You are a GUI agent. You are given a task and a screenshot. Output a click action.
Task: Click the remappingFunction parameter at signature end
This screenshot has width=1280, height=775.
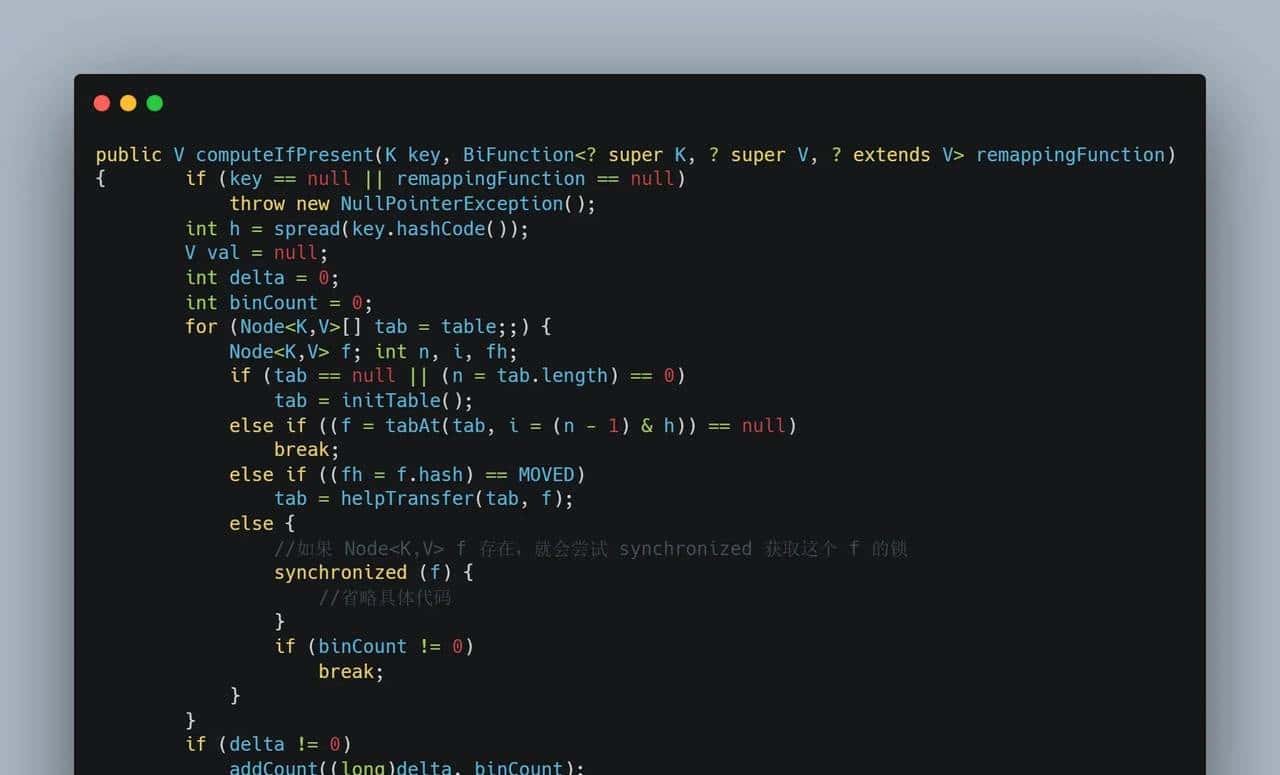click(1070, 155)
